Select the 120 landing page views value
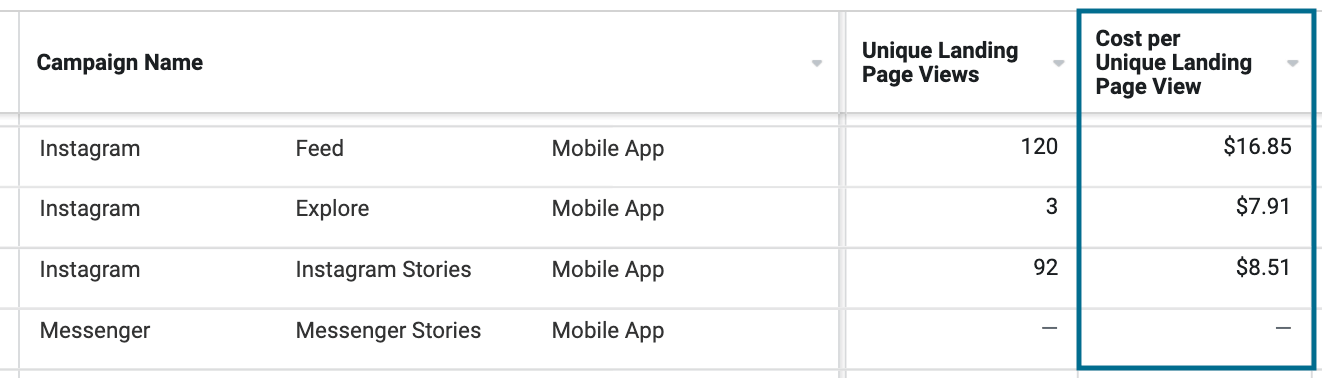The width and height of the screenshot is (1322, 378). [1040, 148]
